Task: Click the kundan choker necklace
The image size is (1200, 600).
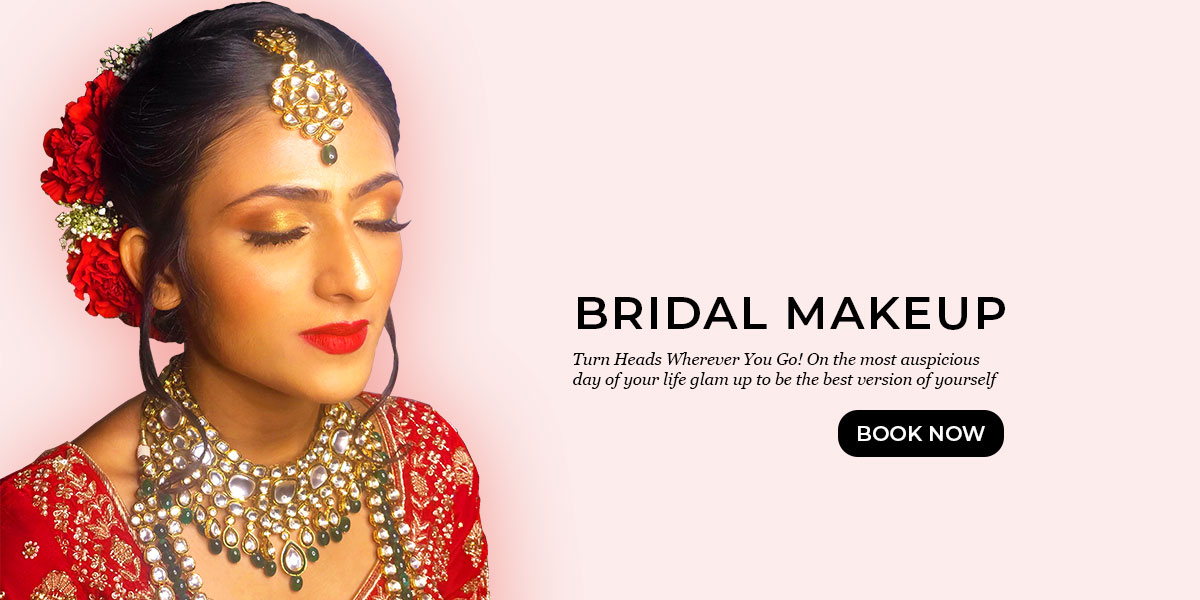Action: (x=270, y=470)
